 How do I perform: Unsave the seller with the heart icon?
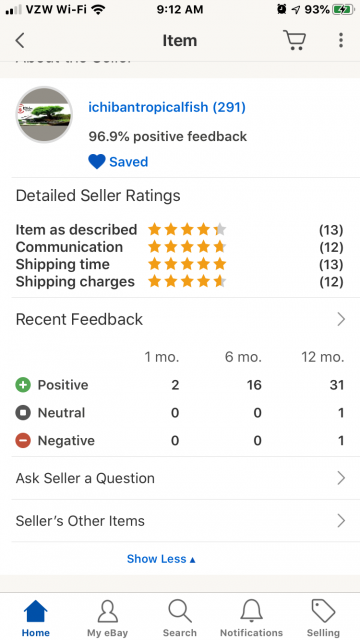point(97,162)
